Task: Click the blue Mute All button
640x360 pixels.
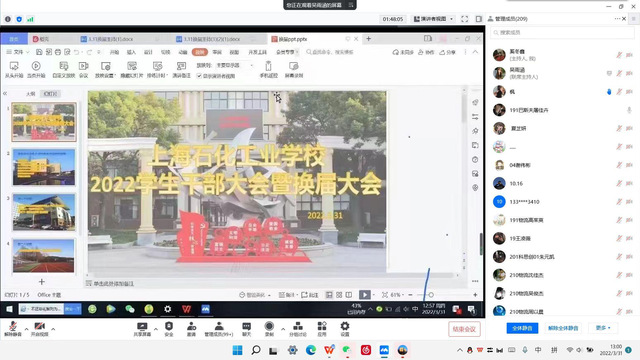Action: pos(522,328)
